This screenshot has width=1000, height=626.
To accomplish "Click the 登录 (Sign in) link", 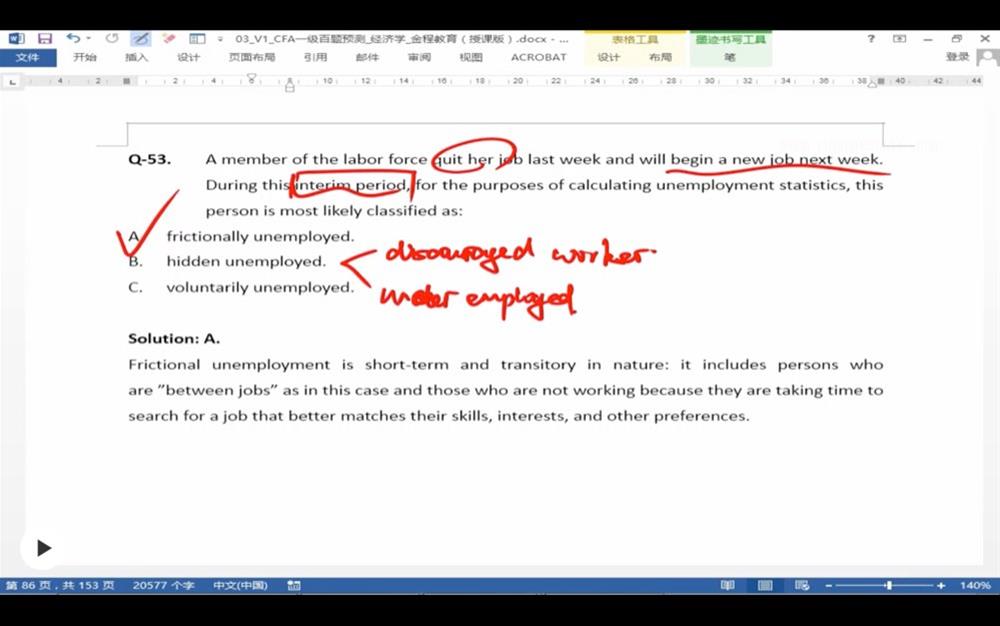I will (x=957, y=57).
